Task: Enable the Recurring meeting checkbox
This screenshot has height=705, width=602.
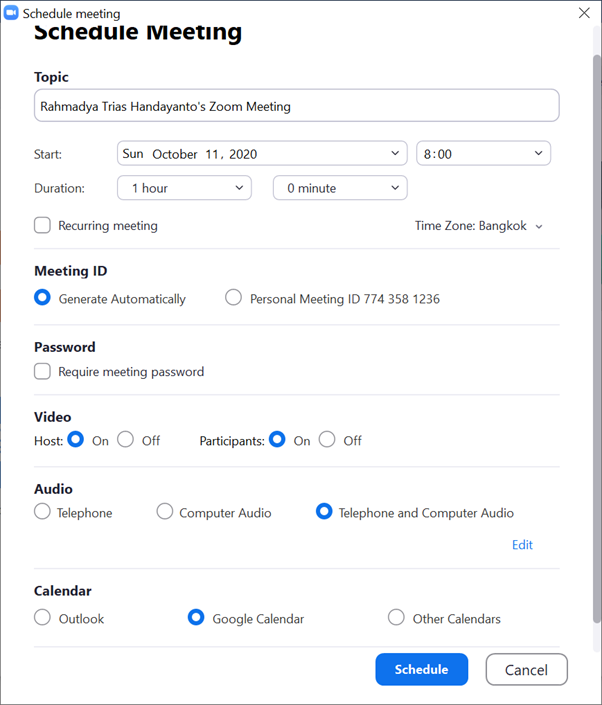Action: (43, 226)
